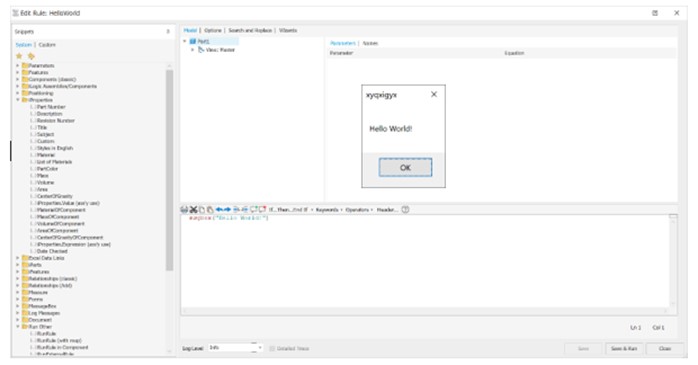Viewport: 698px width, 365px height.
Task: Click the Close button at bottom right
Action: pos(665,349)
